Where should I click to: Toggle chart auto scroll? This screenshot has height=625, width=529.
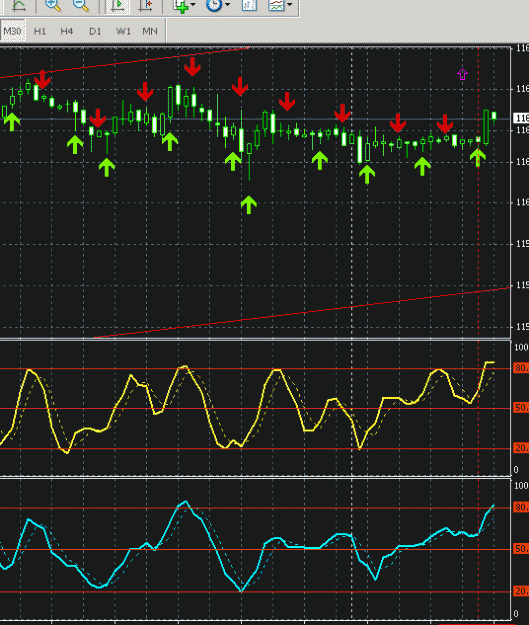tap(117, 6)
